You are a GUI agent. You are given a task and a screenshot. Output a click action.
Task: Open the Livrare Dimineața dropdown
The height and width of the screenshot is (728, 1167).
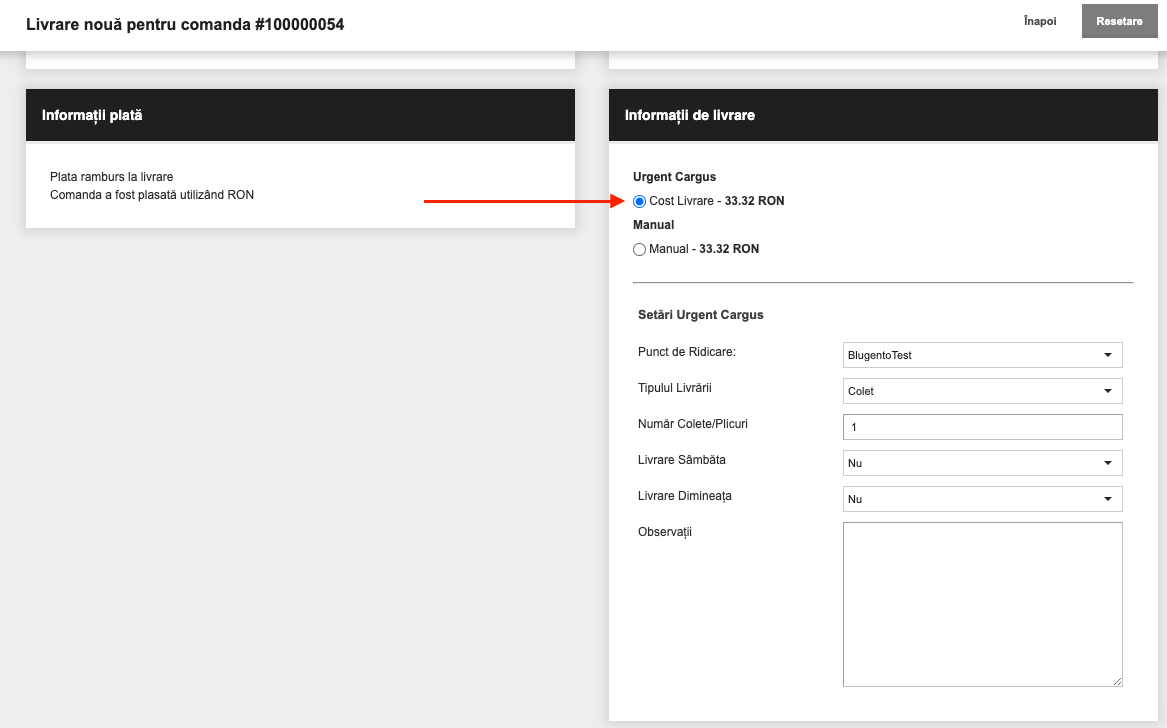pyautogui.click(x=982, y=499)
